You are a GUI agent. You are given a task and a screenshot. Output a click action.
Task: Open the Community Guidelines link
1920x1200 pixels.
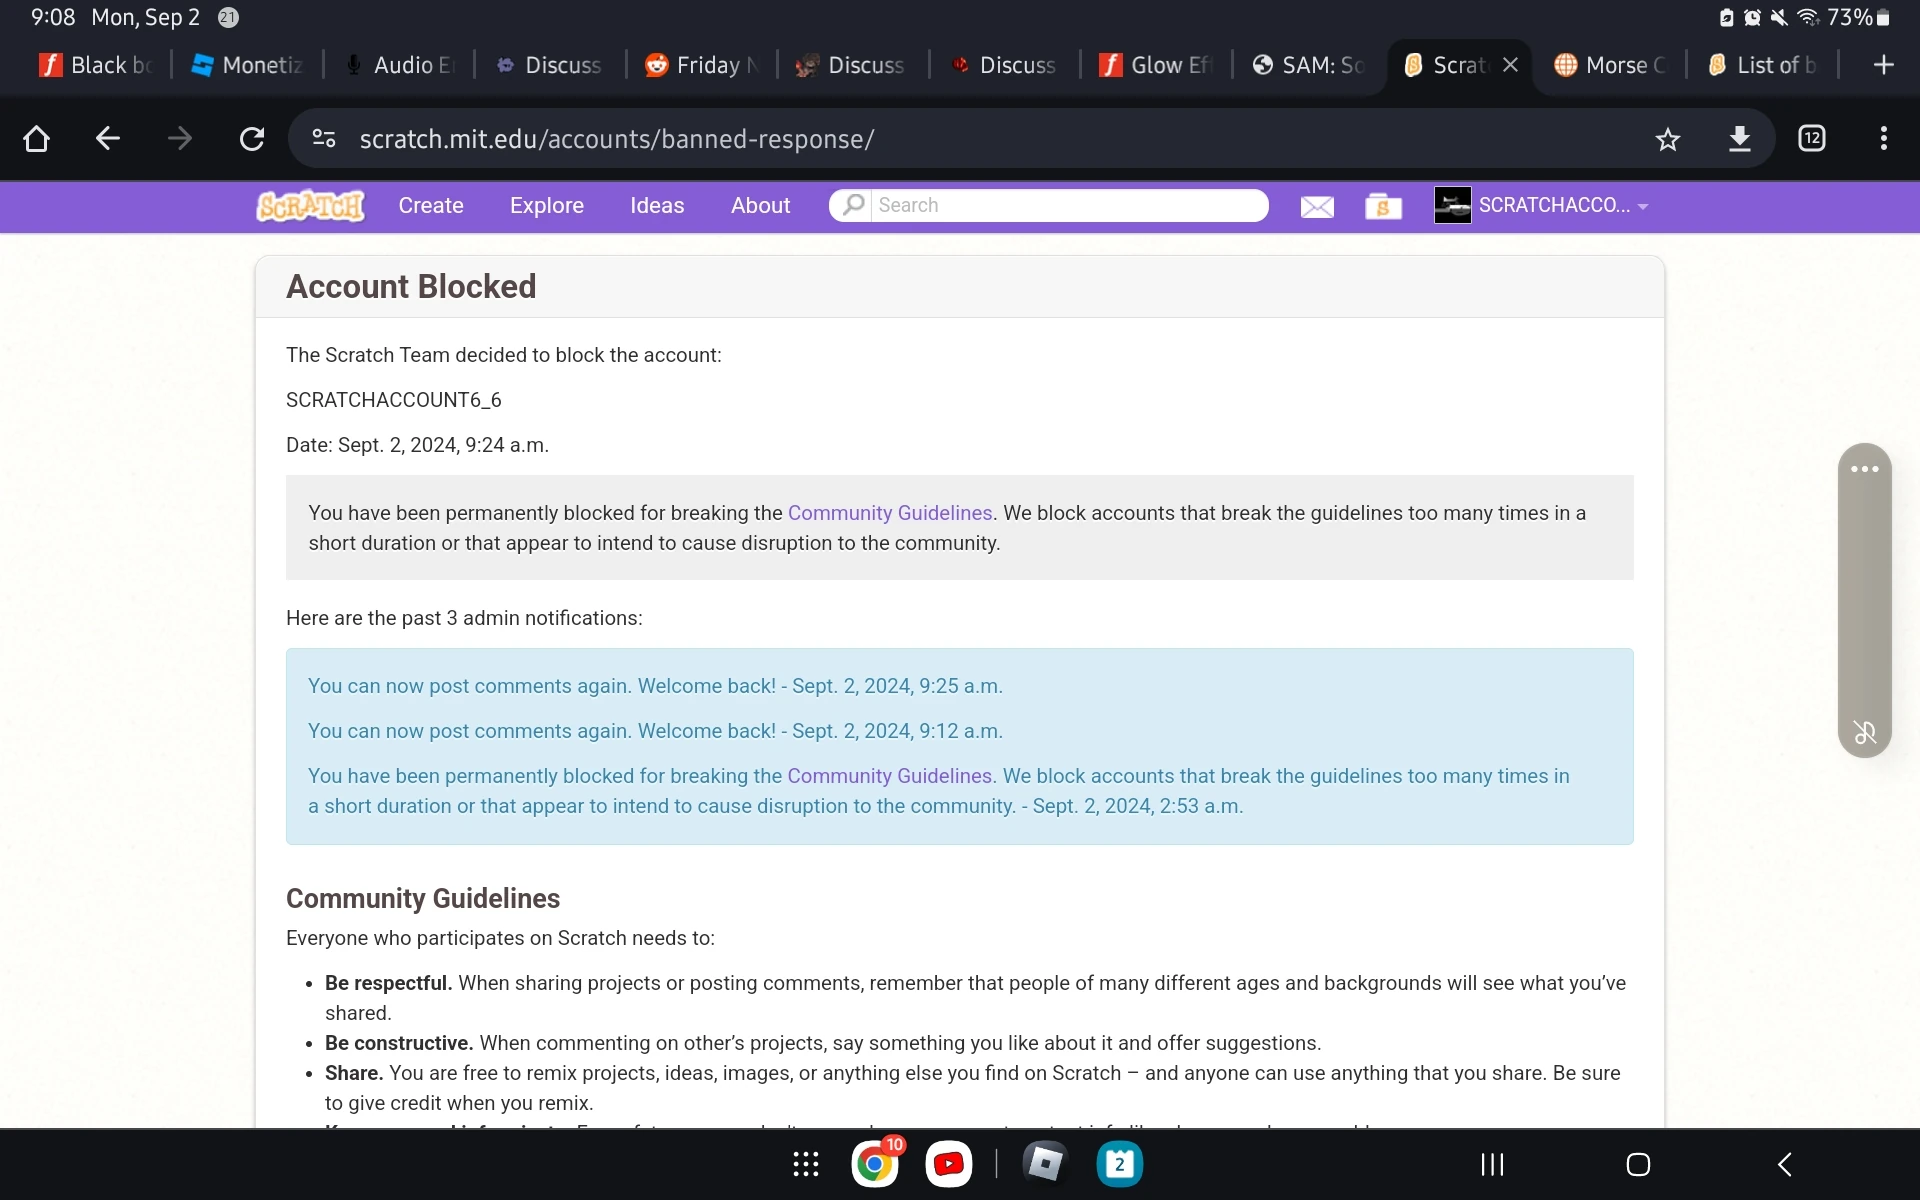pyautogui.click(x=889, y=512)
